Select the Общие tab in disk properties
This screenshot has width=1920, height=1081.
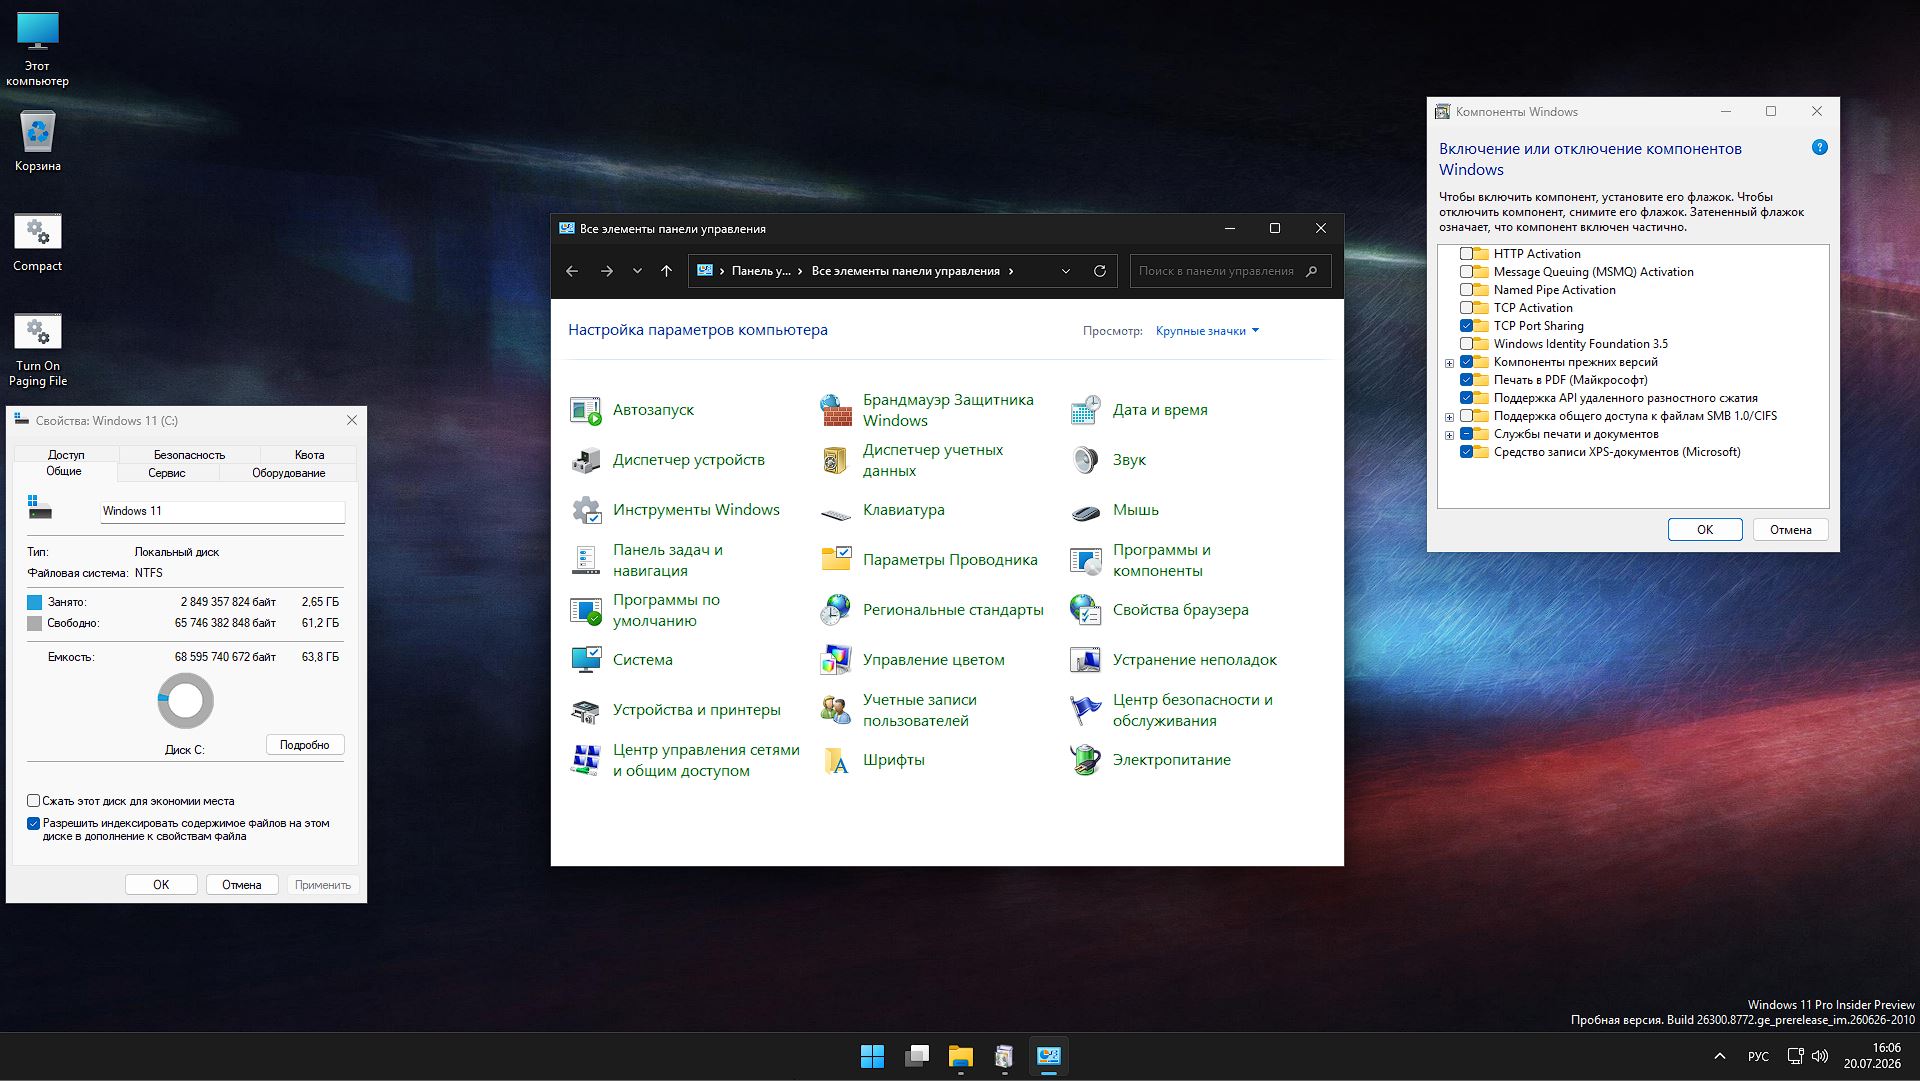tap(64, 471)
